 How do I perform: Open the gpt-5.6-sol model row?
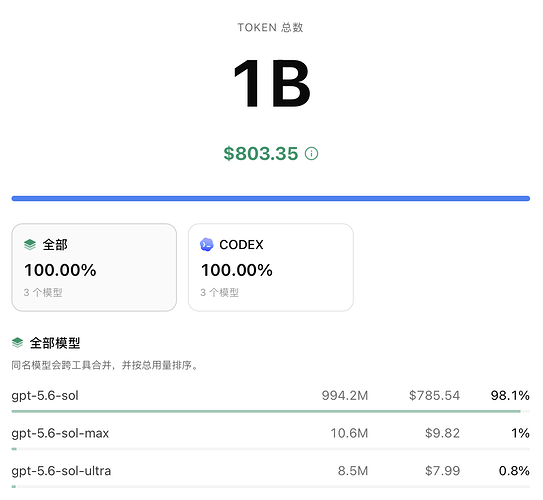[x=271, y=398]
